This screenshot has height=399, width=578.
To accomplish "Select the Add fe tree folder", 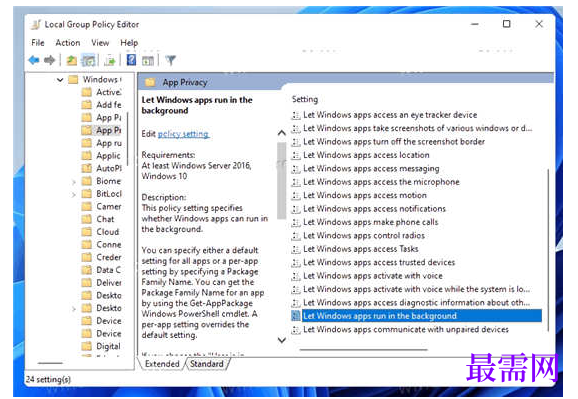I will 102,105.
